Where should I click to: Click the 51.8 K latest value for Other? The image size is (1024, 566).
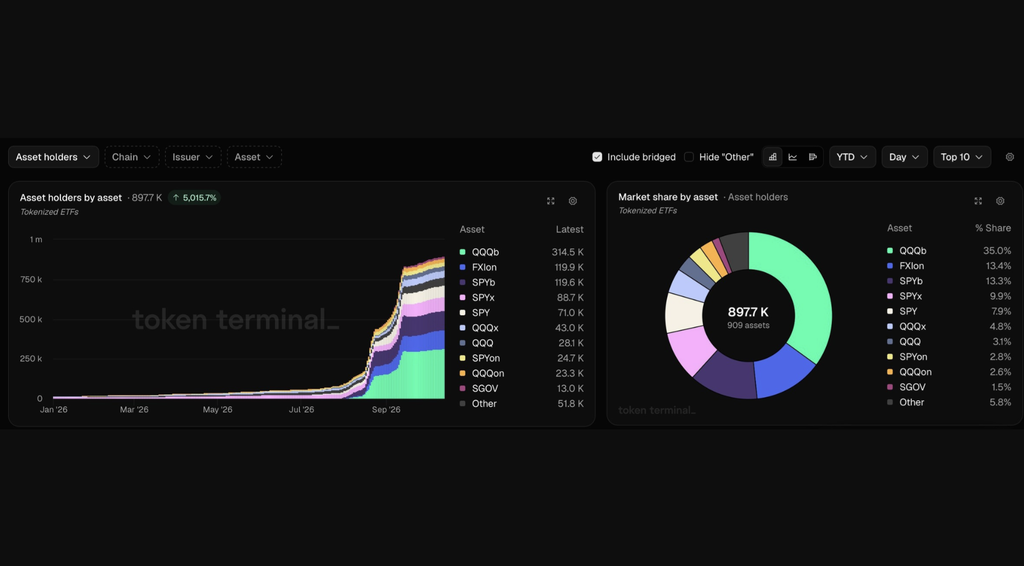tap(571, 403)
